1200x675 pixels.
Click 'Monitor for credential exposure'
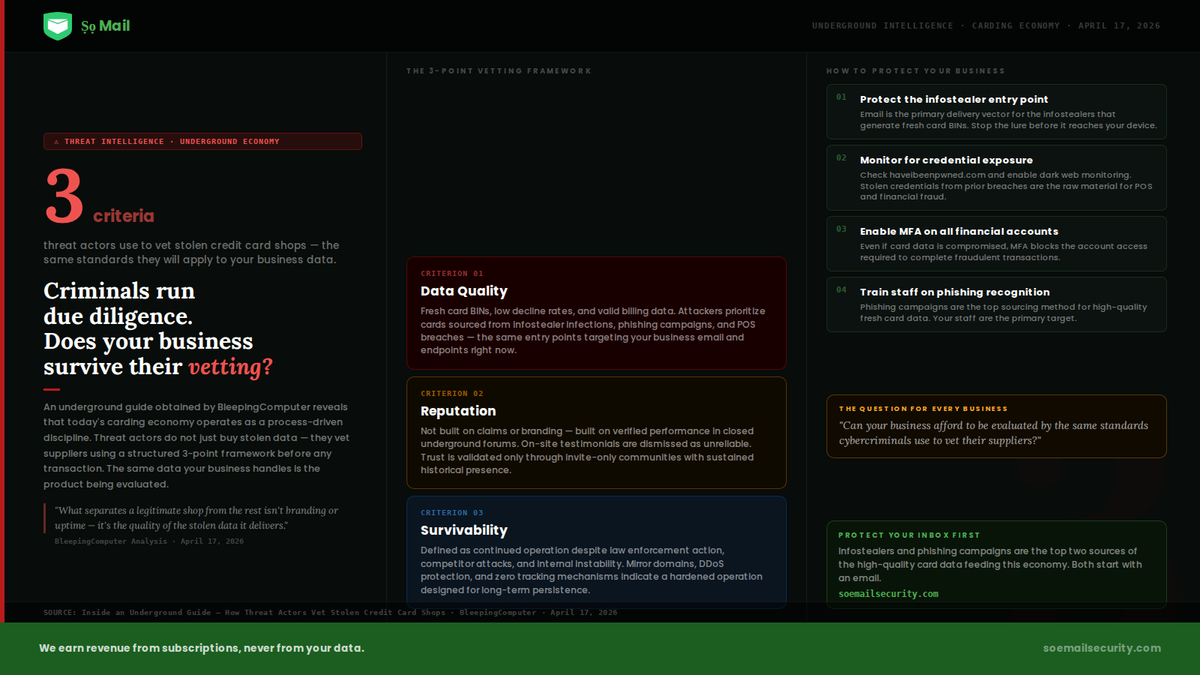coord(946,160)
